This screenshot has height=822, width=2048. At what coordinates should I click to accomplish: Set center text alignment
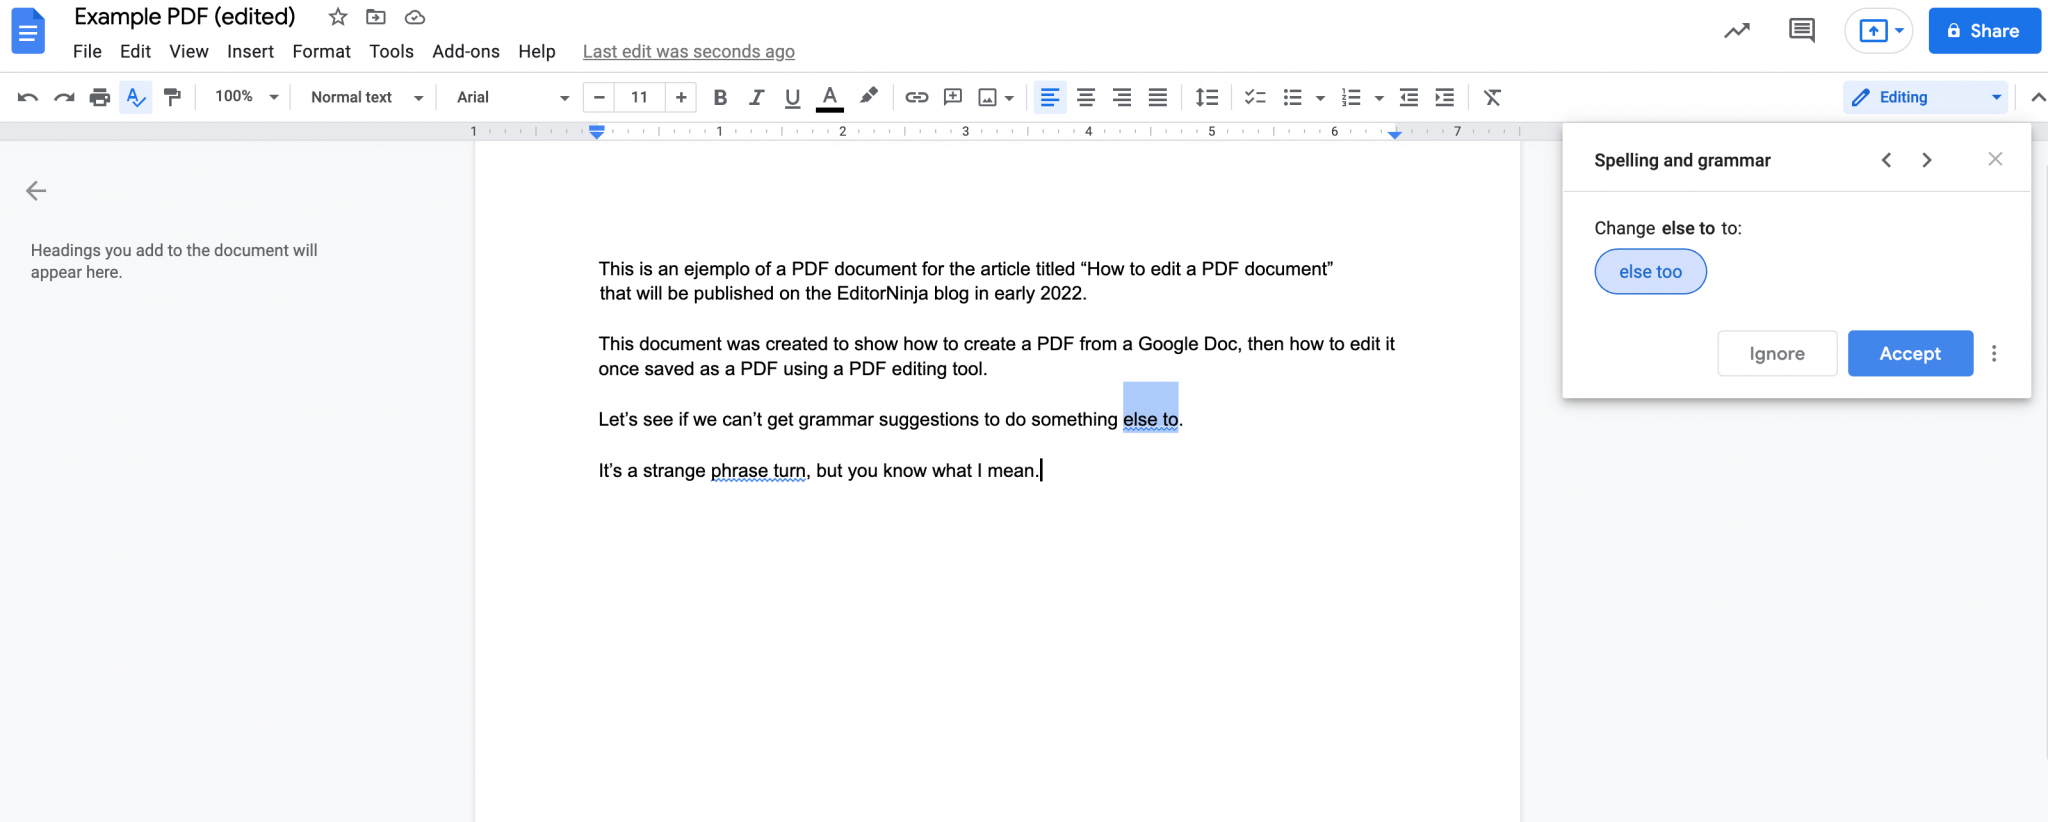pyautogui.click(x=1086, y=97)
